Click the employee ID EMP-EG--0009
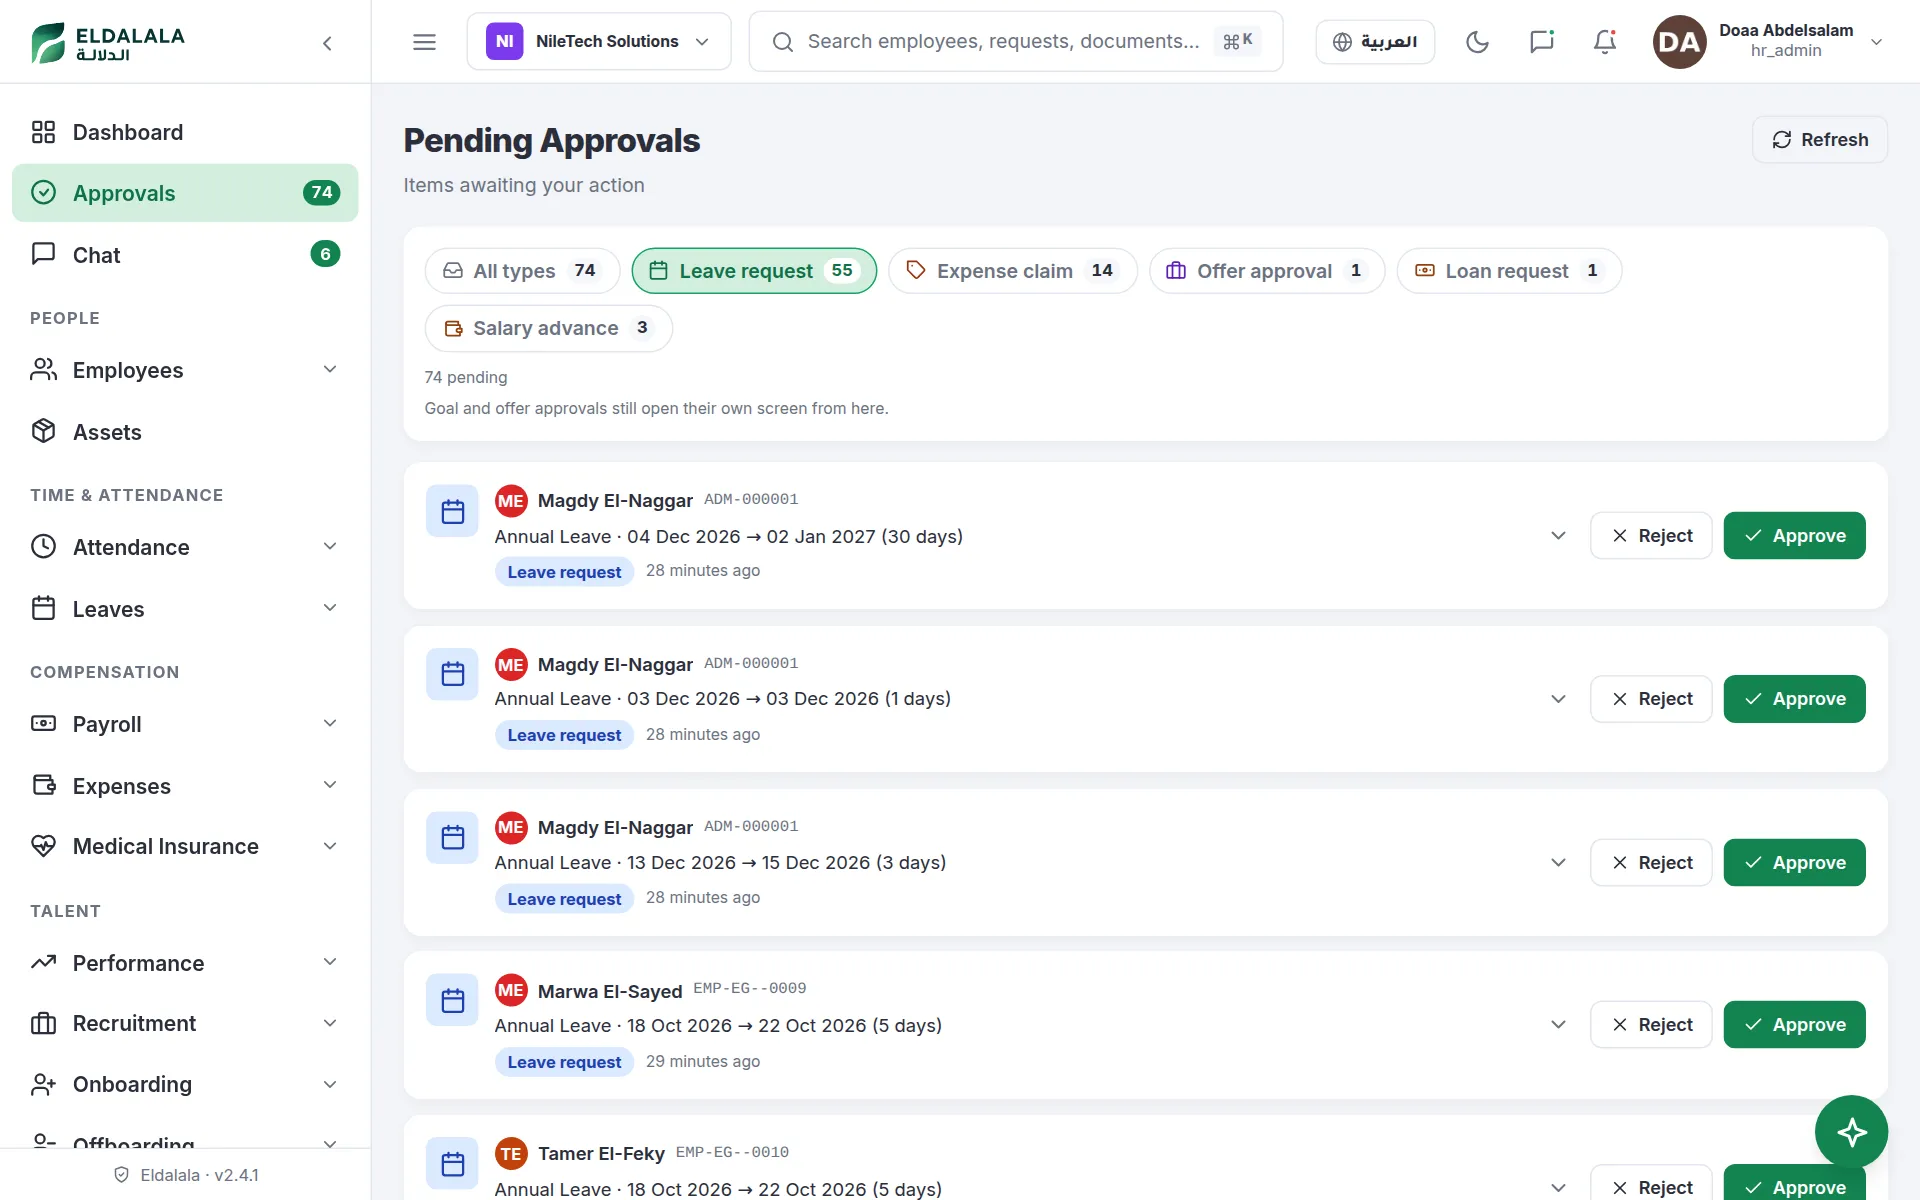 point(750,989)
